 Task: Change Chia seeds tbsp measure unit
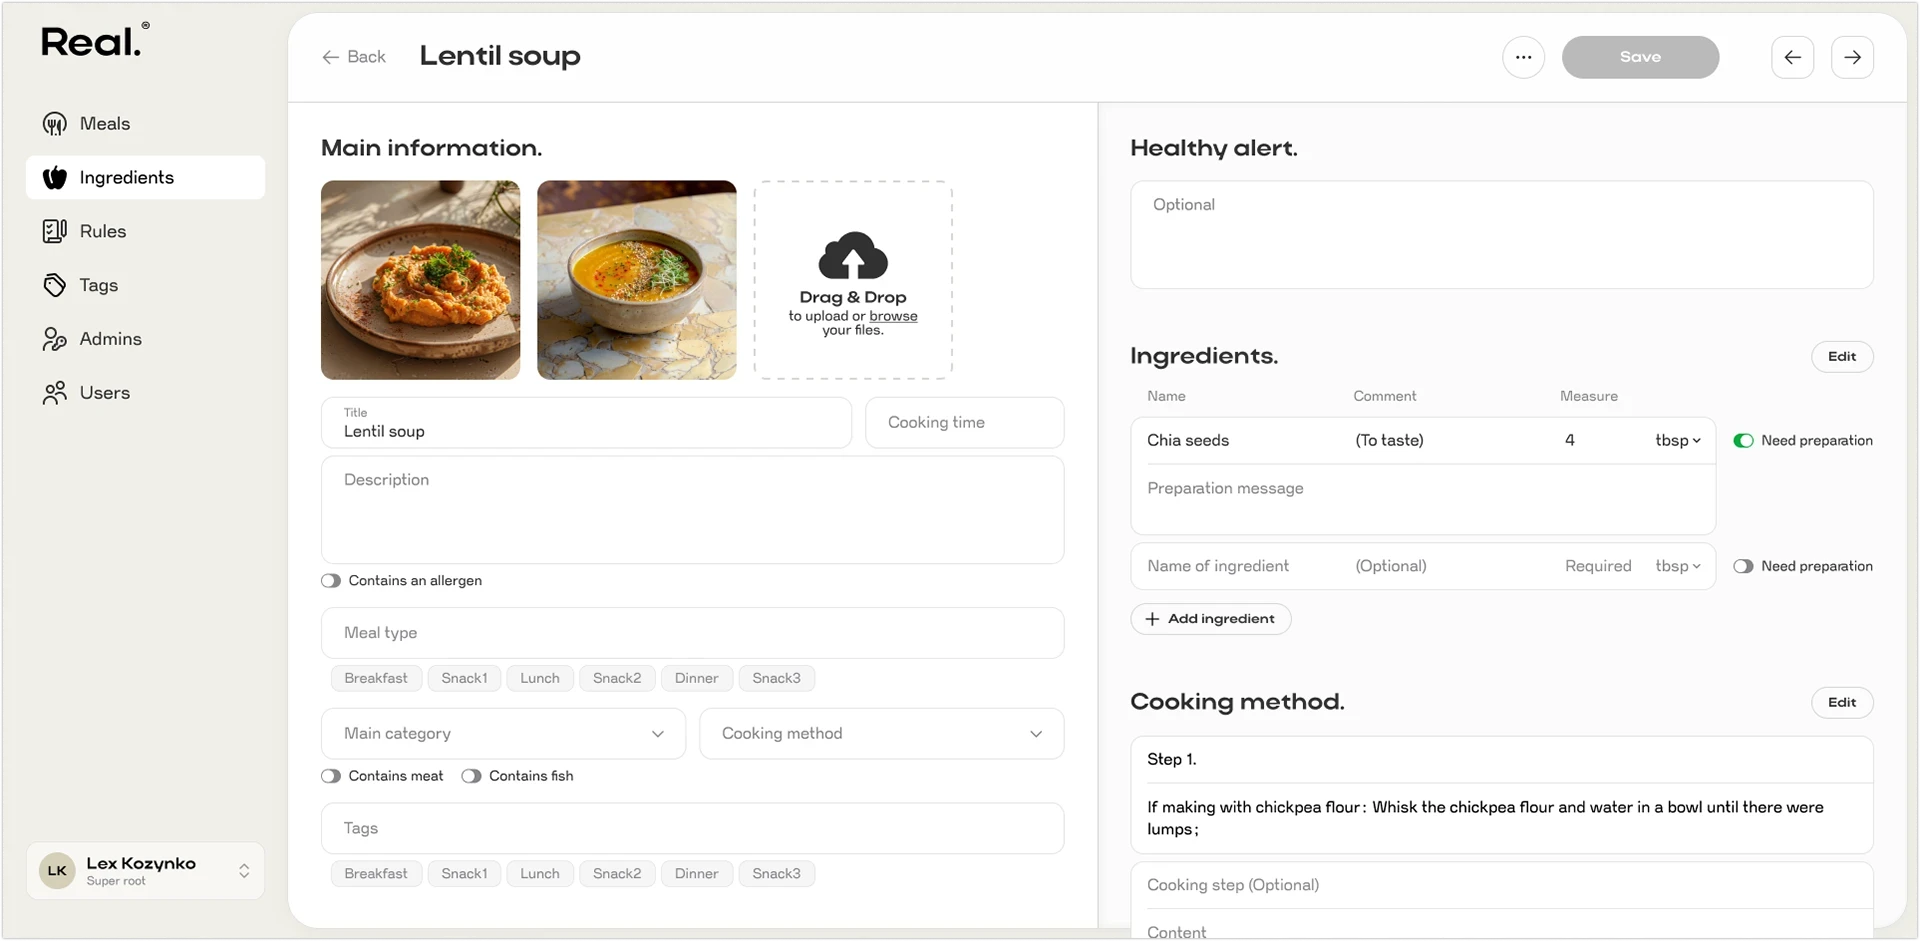click(x=1677, y=441)
